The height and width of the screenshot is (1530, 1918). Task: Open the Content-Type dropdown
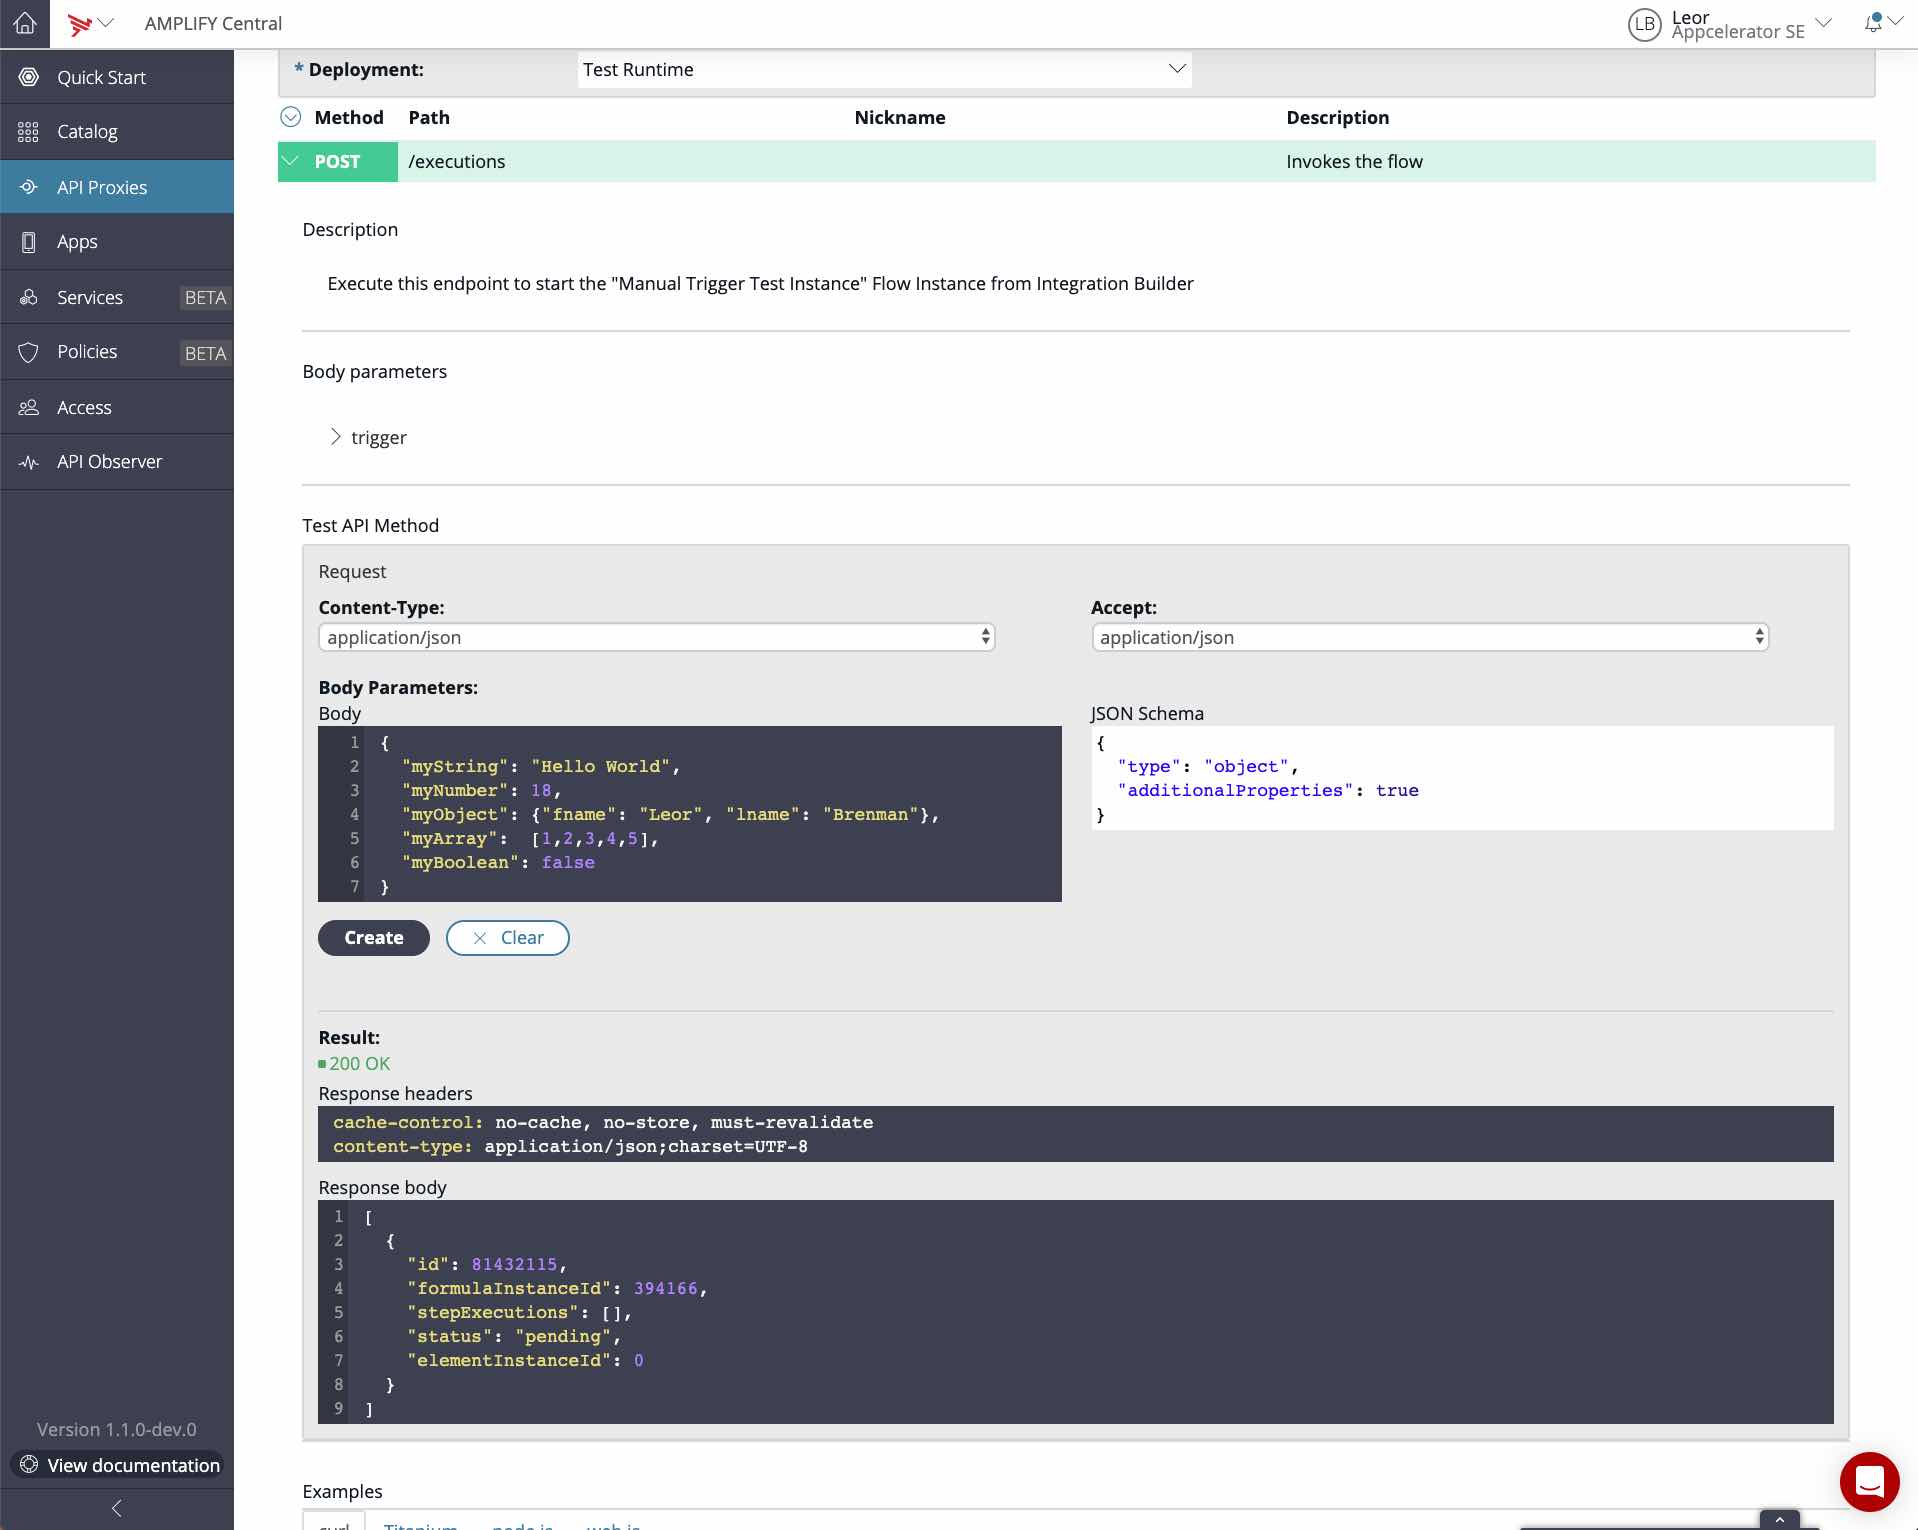[x=656, y=637]
